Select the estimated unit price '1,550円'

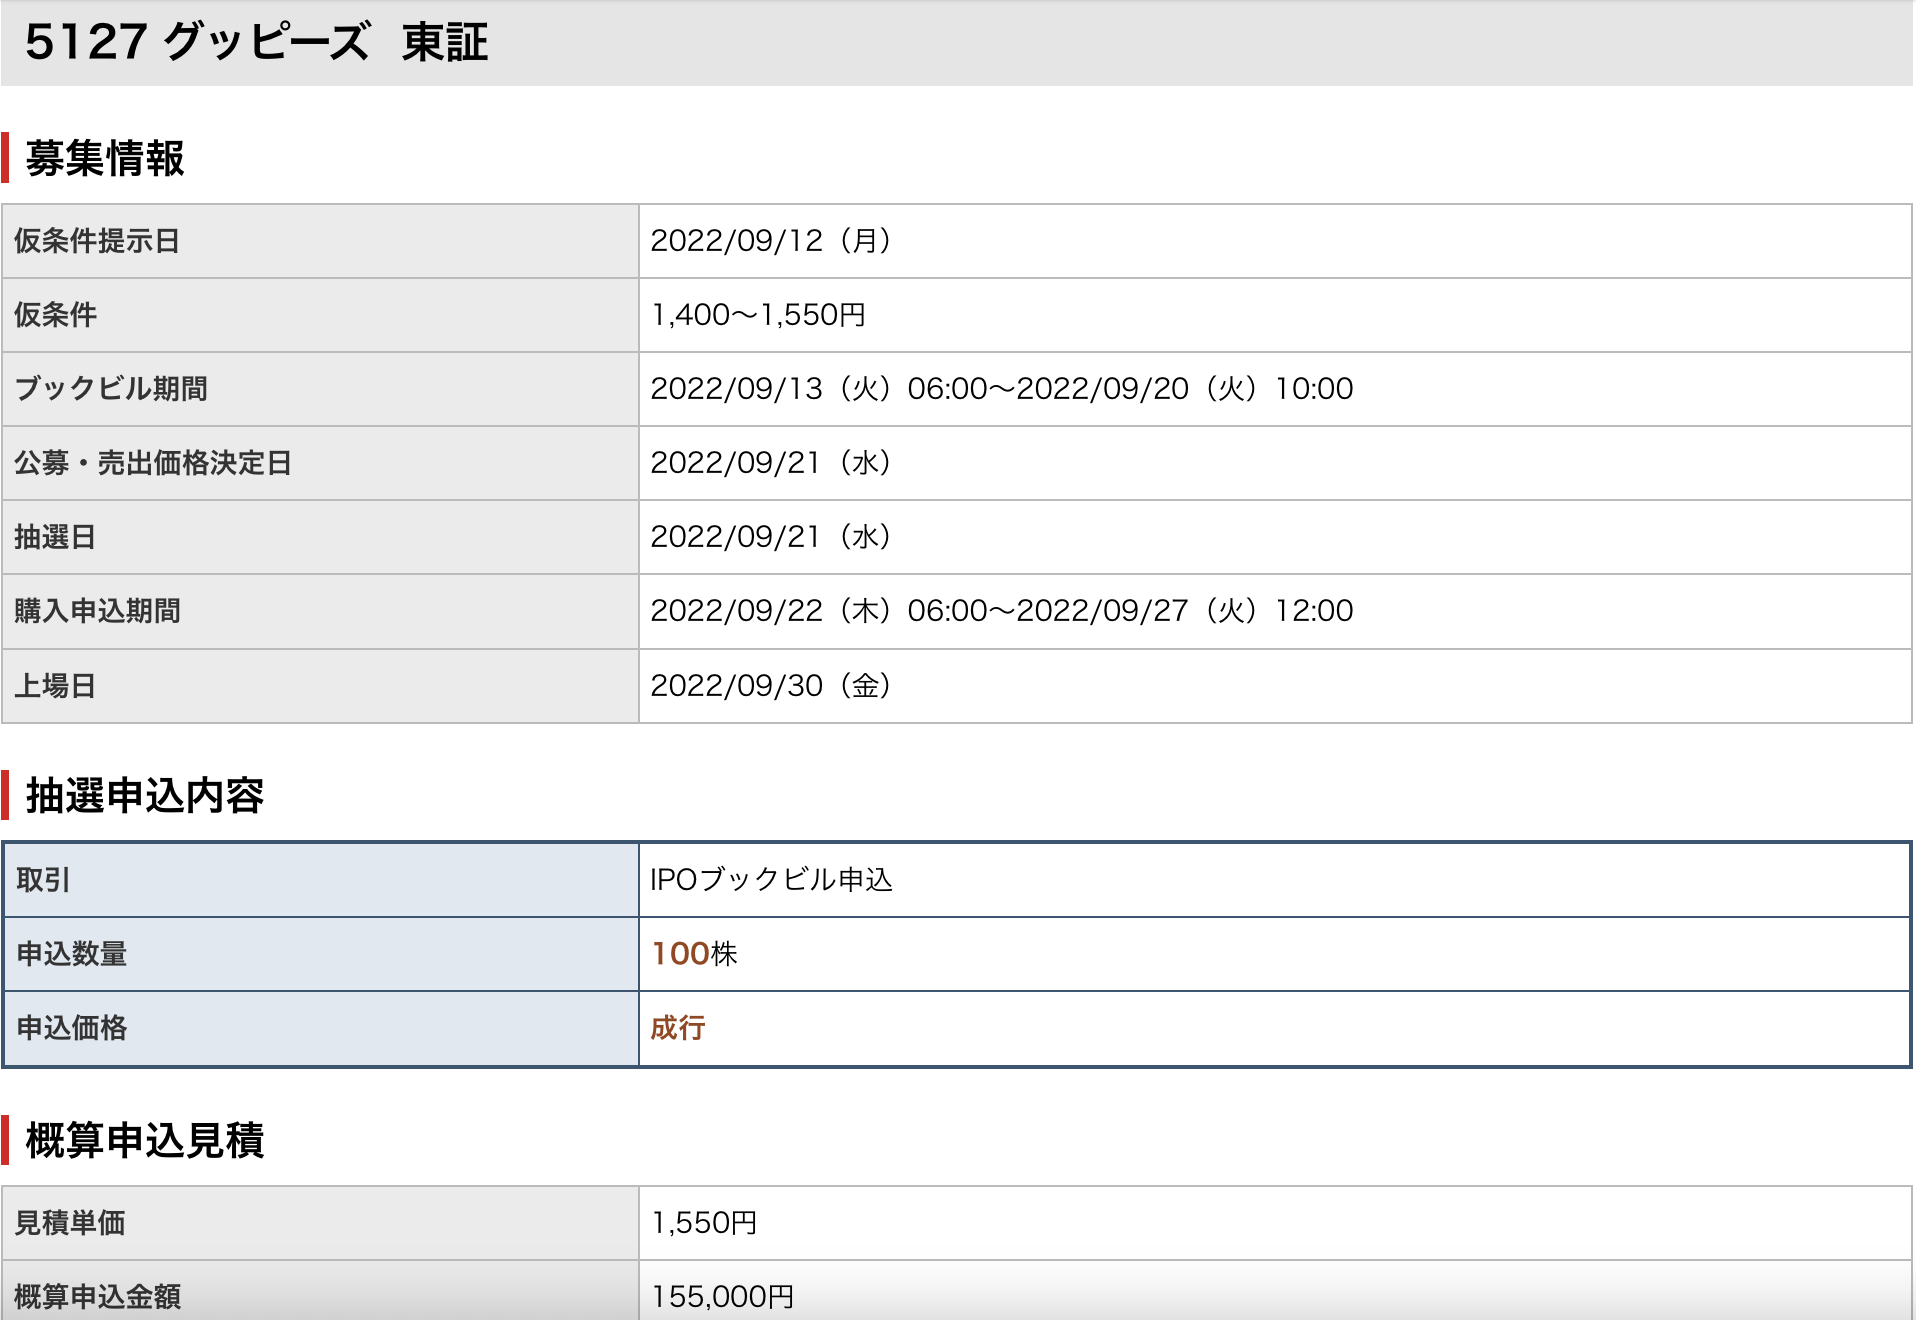[x=704, y=1223]
